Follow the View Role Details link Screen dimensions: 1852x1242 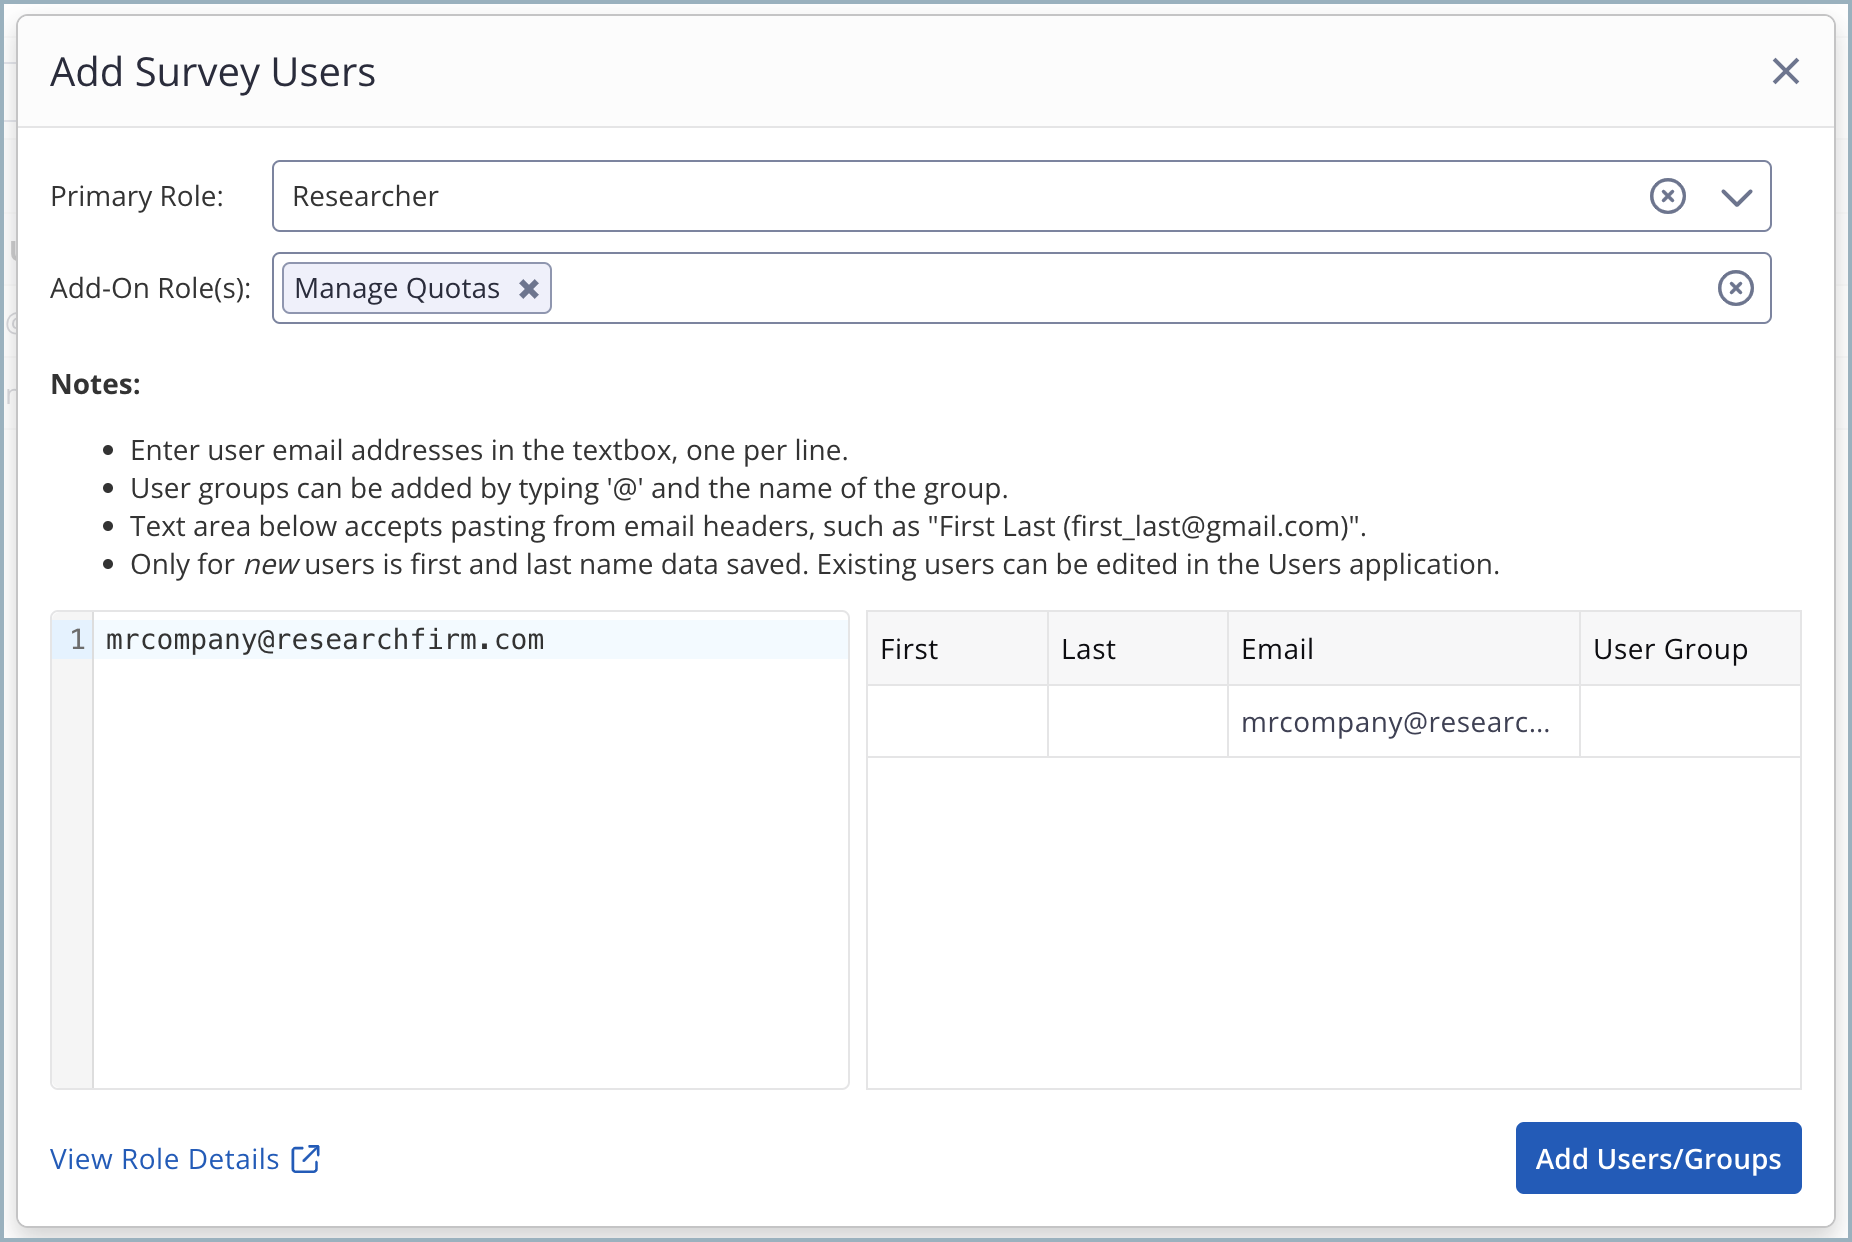tap(163, 1158)
